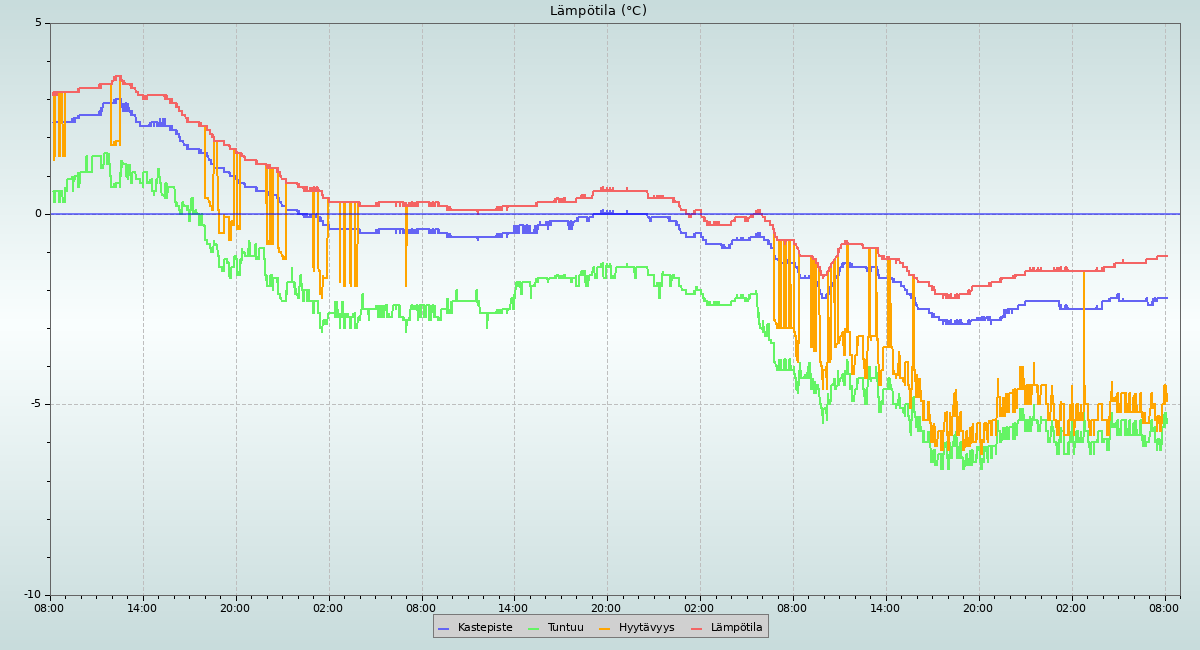
Task: Click the chart title Lämpötila (°C)
Action: (x=598, y=11)
